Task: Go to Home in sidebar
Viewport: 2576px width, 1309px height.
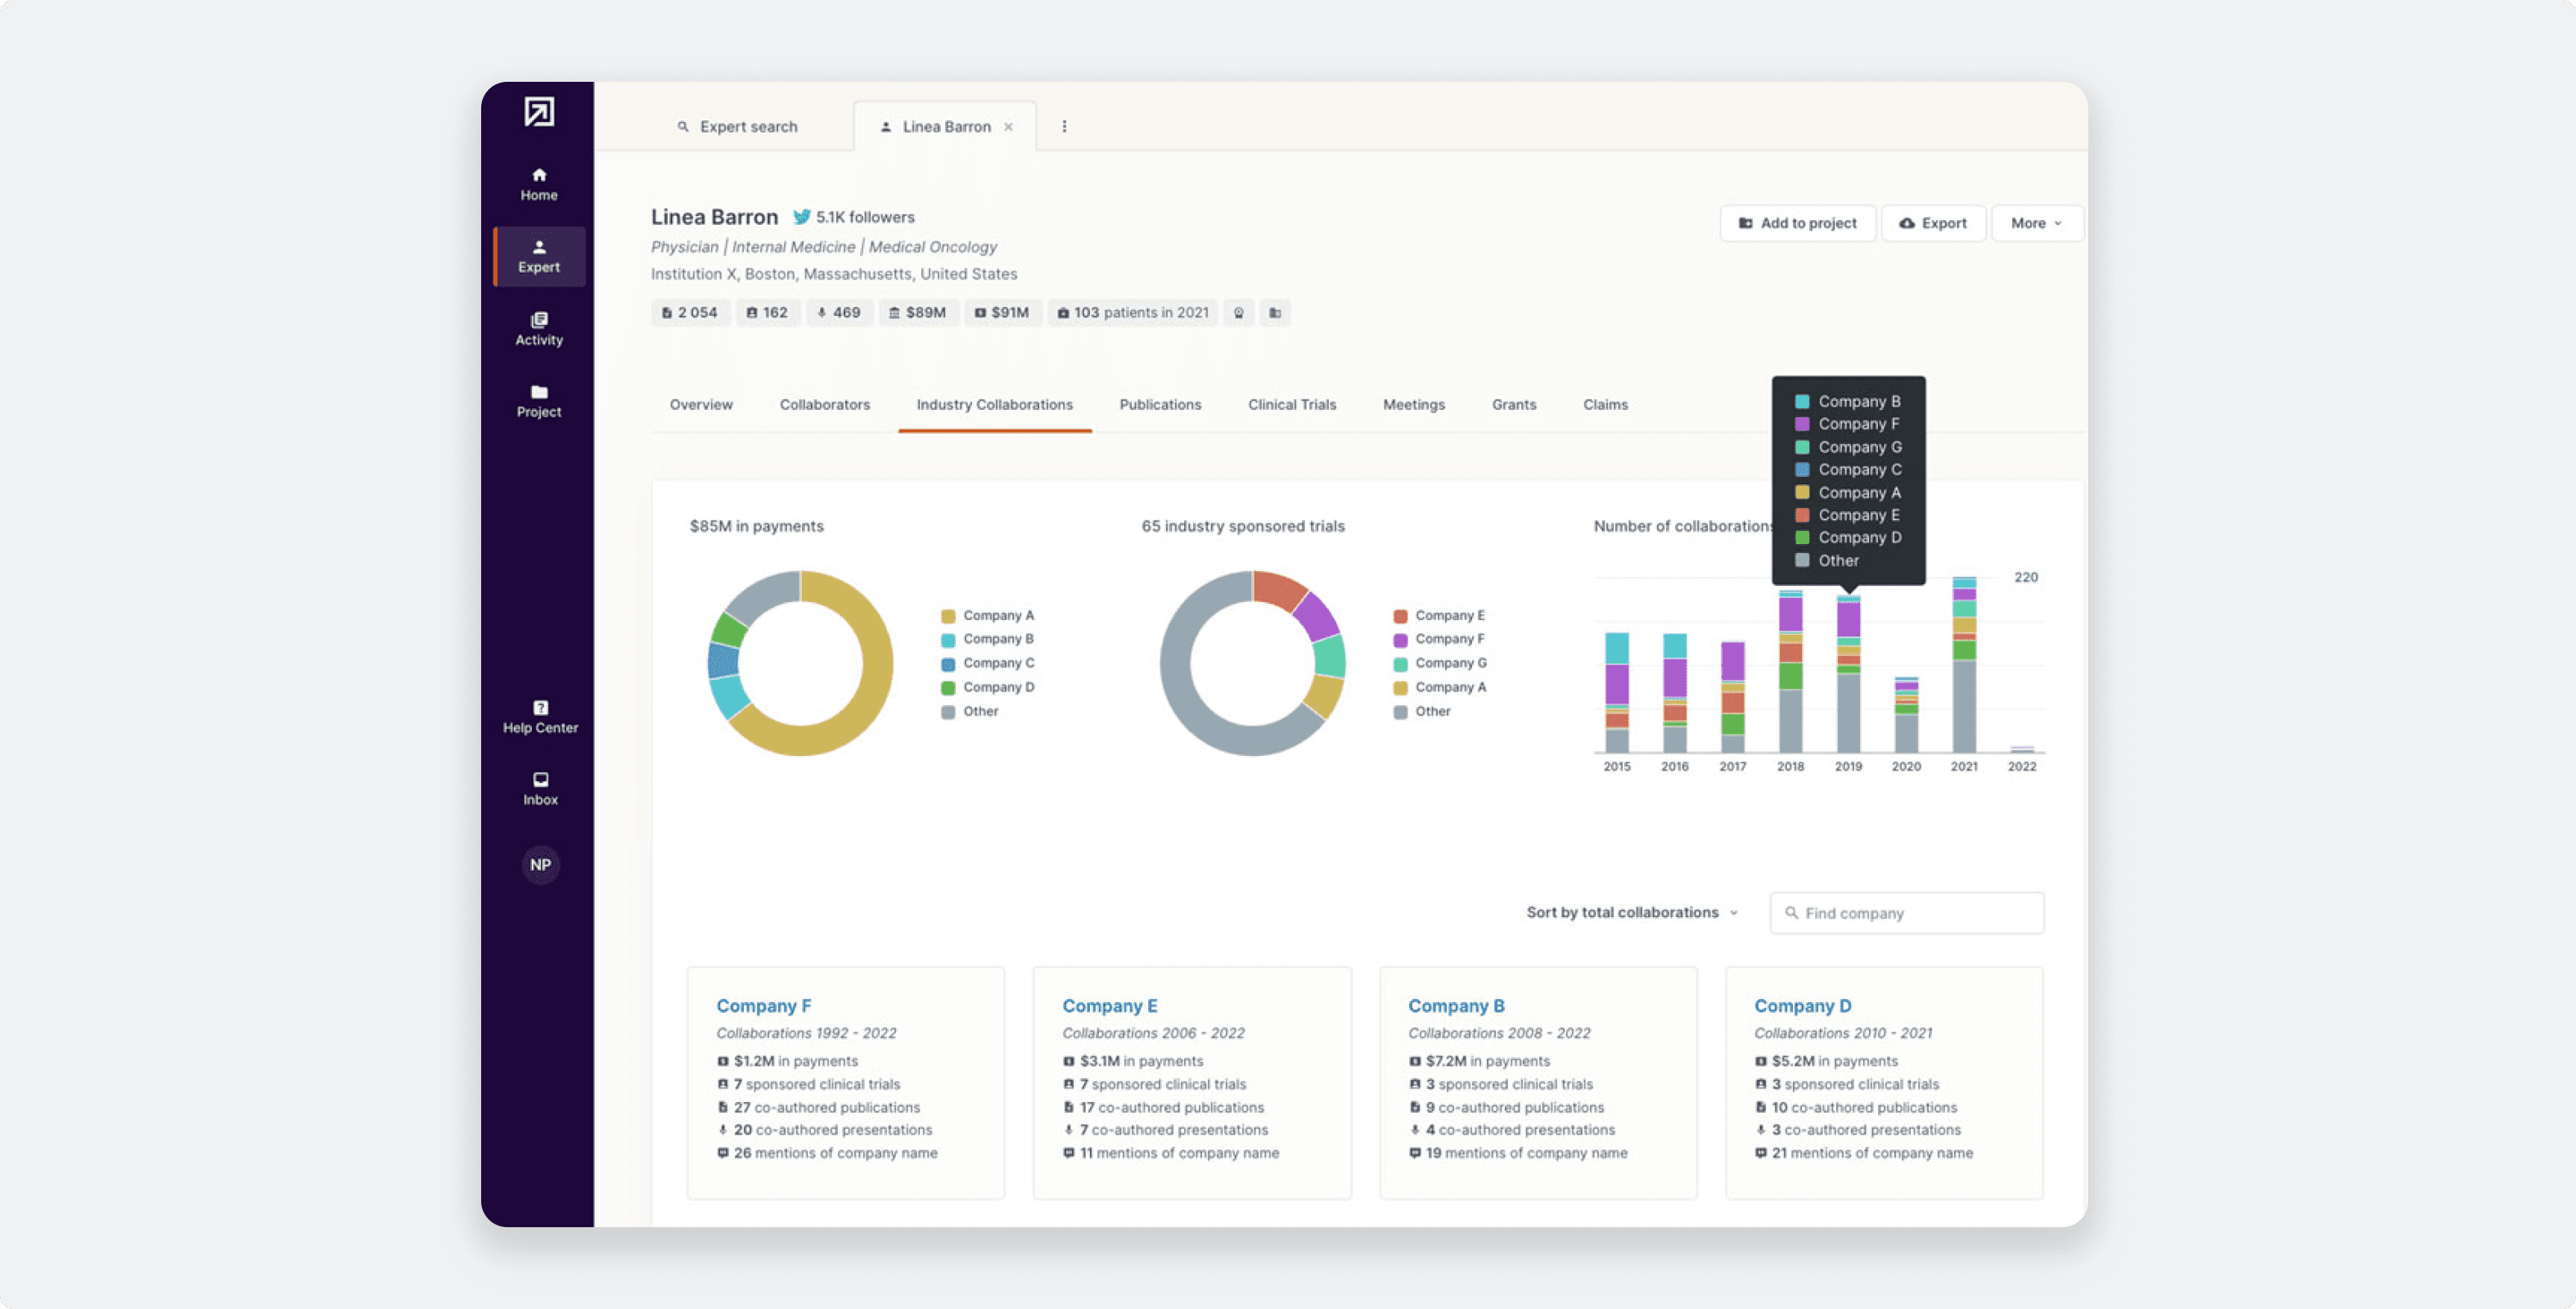Action: [539, 185]
